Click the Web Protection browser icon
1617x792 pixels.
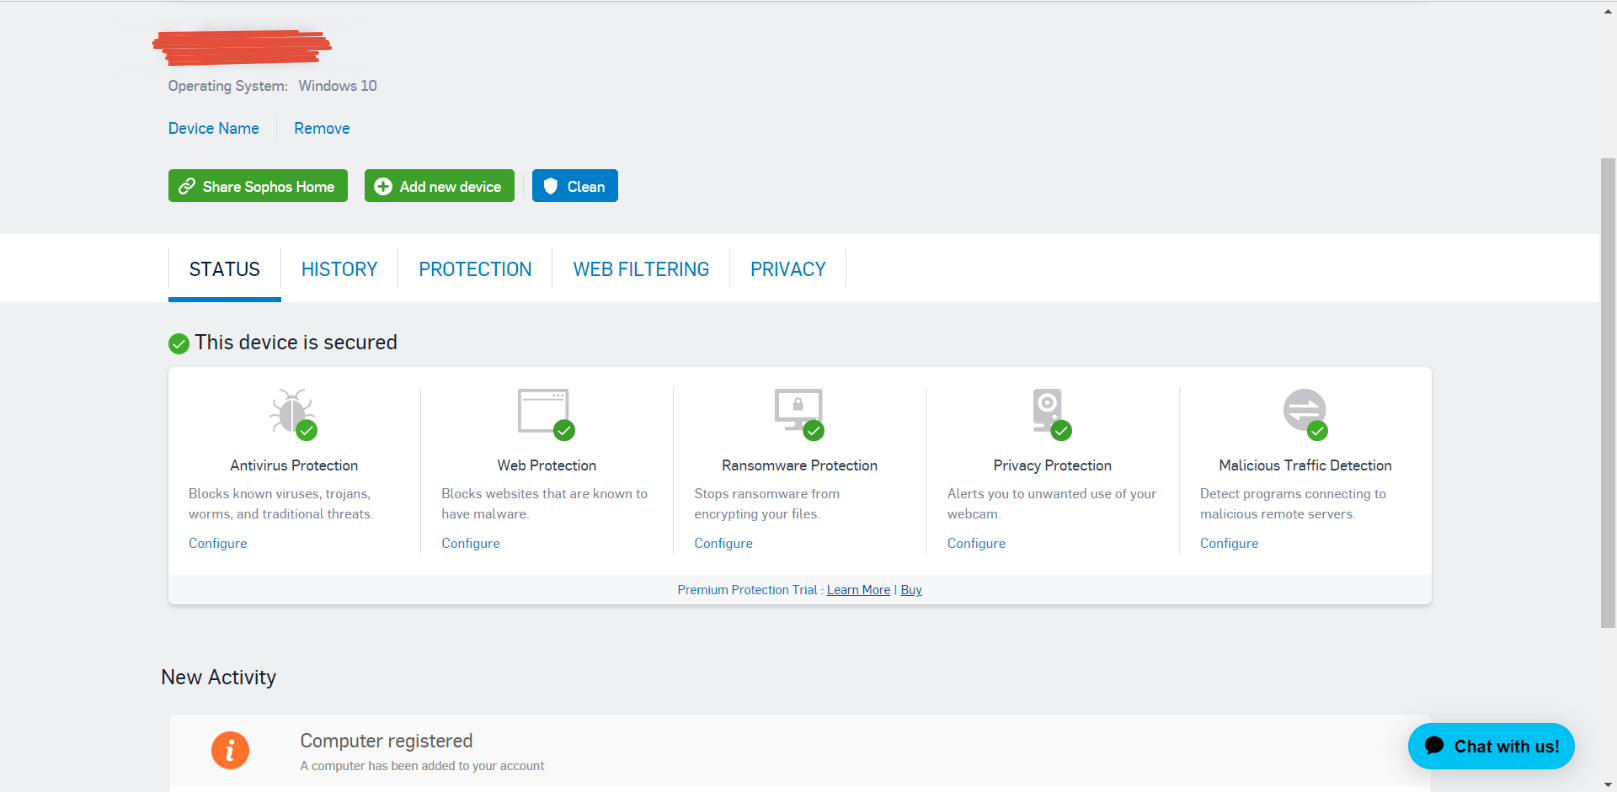[x=545, y=412]
